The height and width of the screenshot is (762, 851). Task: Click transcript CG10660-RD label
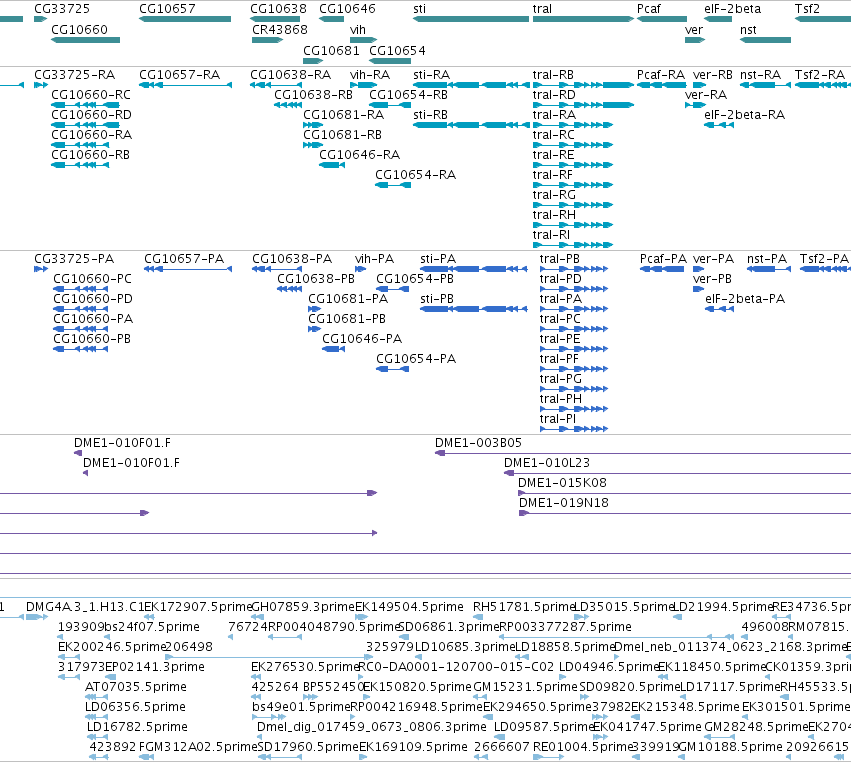91,115
